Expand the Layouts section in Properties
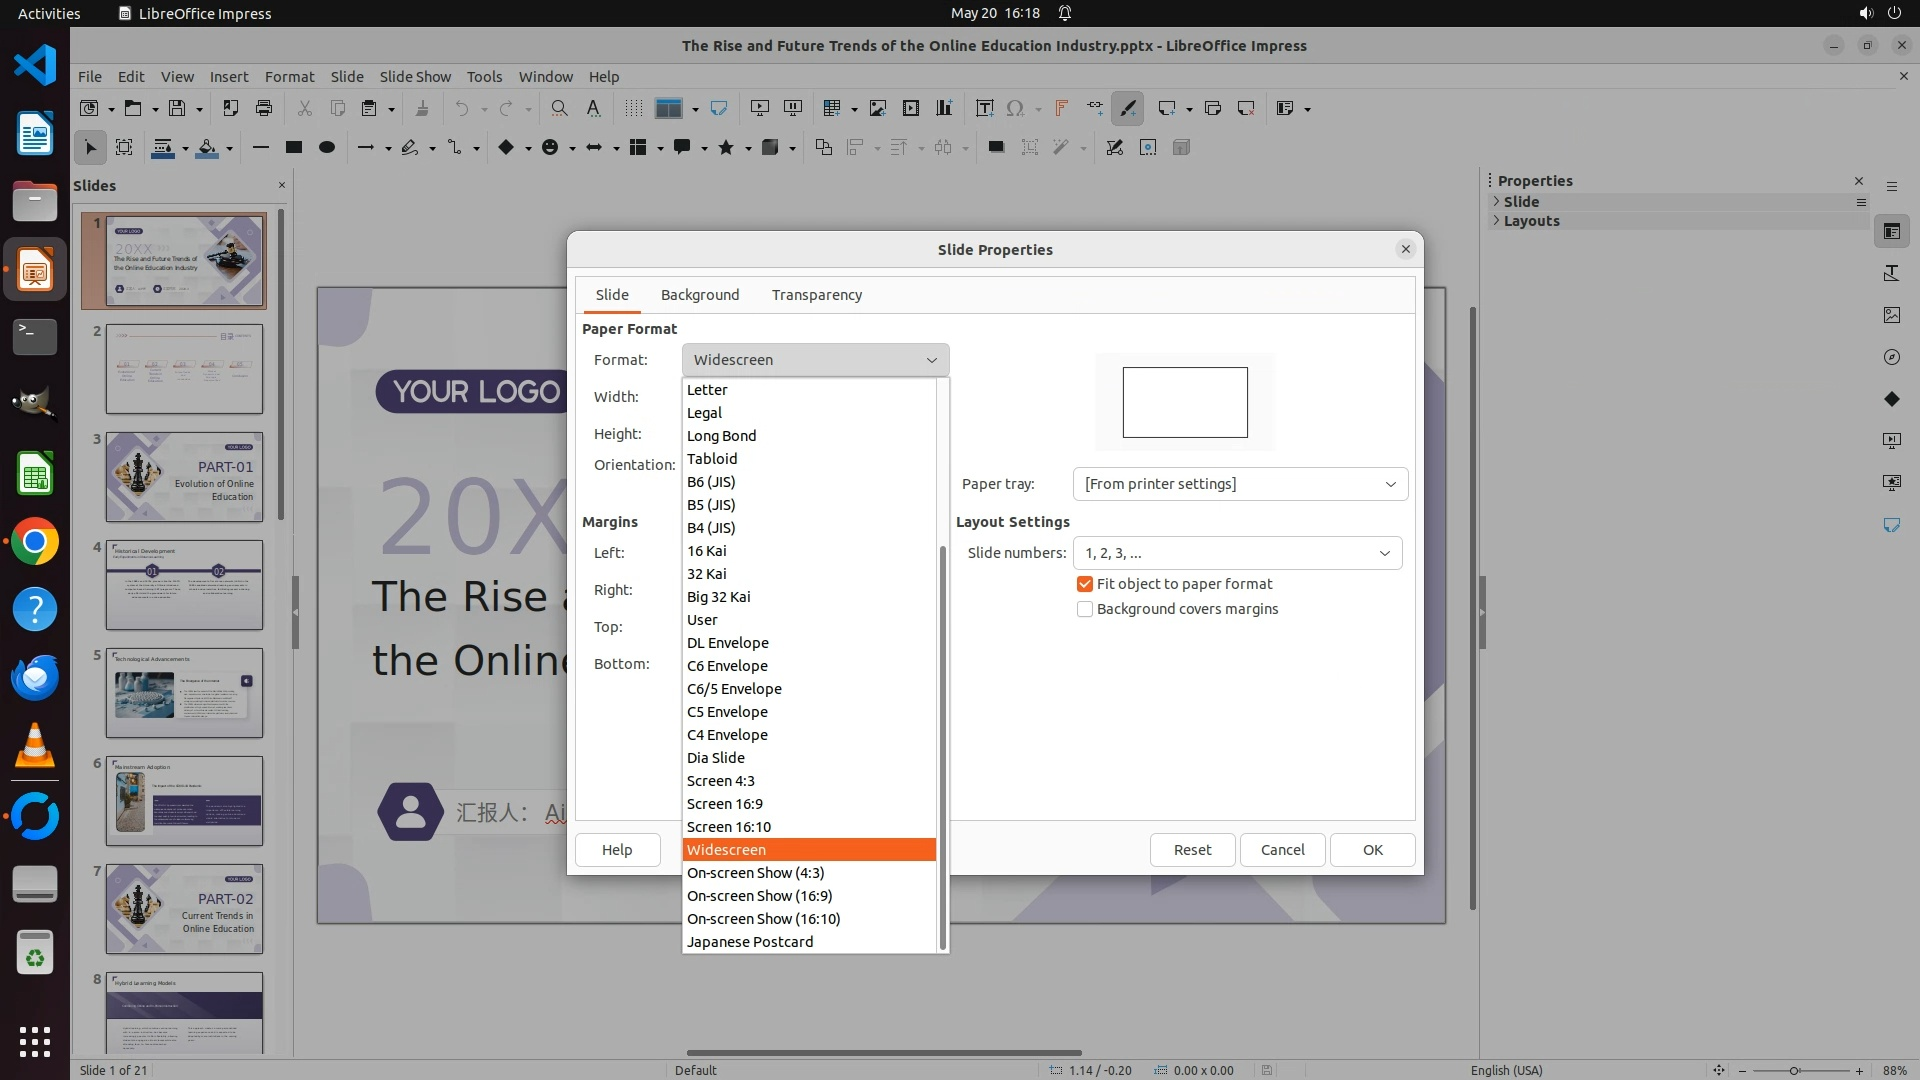Image resolution: width=1920 pixels, height=1080 pixels. pyautogui.click(x=1530, y=221)
